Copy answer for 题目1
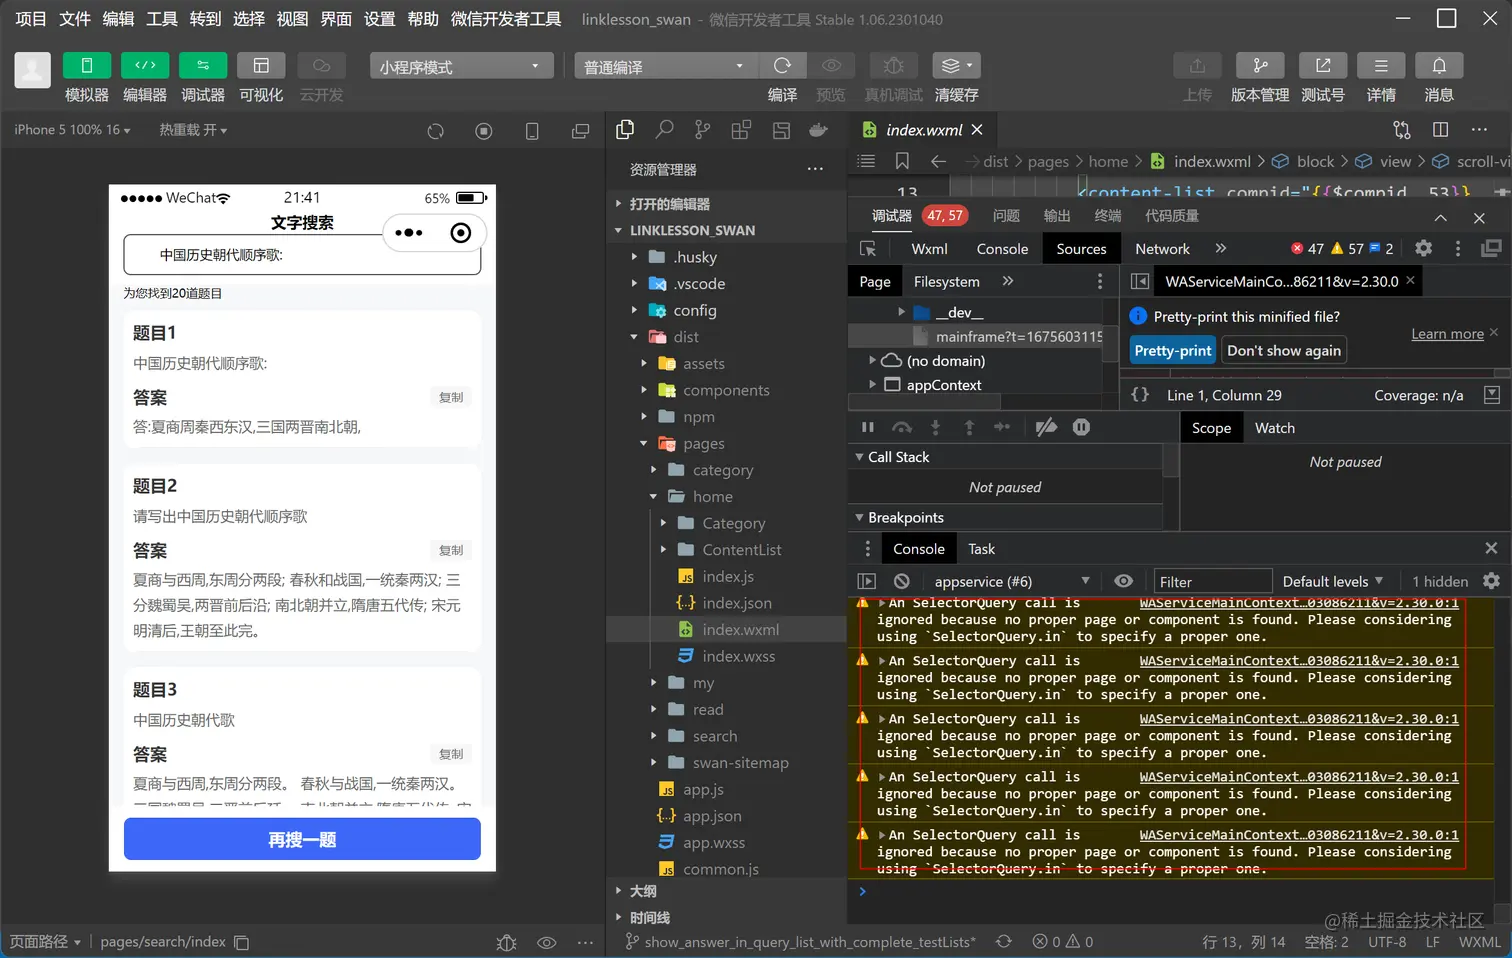The height and width of the screenshot is (958, 1512). tap(451, 397)
